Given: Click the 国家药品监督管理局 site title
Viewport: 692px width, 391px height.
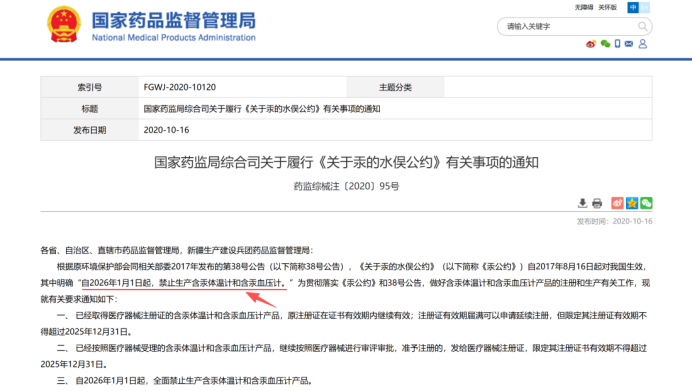Looking at the screenshot, I should coord(173,20).
